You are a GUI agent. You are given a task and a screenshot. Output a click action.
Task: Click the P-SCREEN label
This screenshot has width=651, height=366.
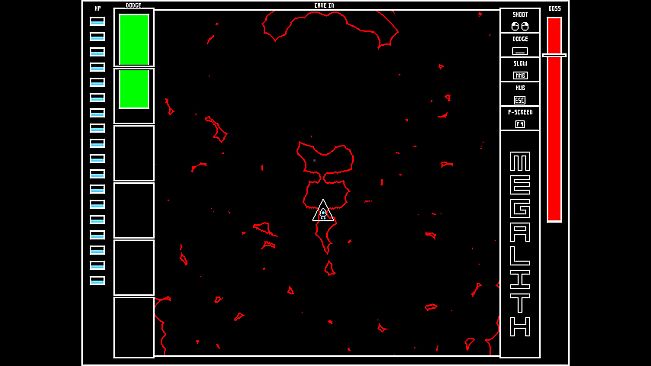(520, 112)
